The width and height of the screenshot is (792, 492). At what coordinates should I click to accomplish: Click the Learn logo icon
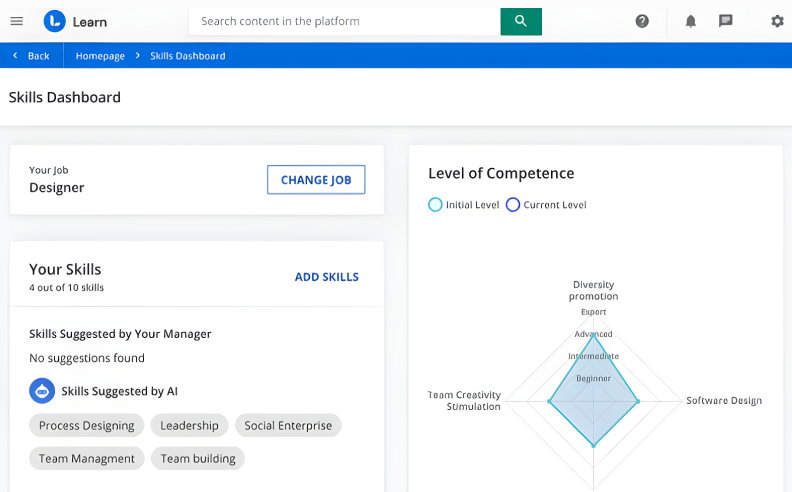tap(54, 21)
